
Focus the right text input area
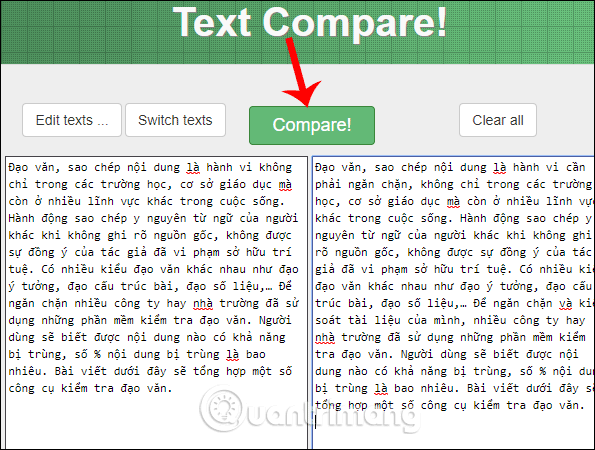(453, 302)
